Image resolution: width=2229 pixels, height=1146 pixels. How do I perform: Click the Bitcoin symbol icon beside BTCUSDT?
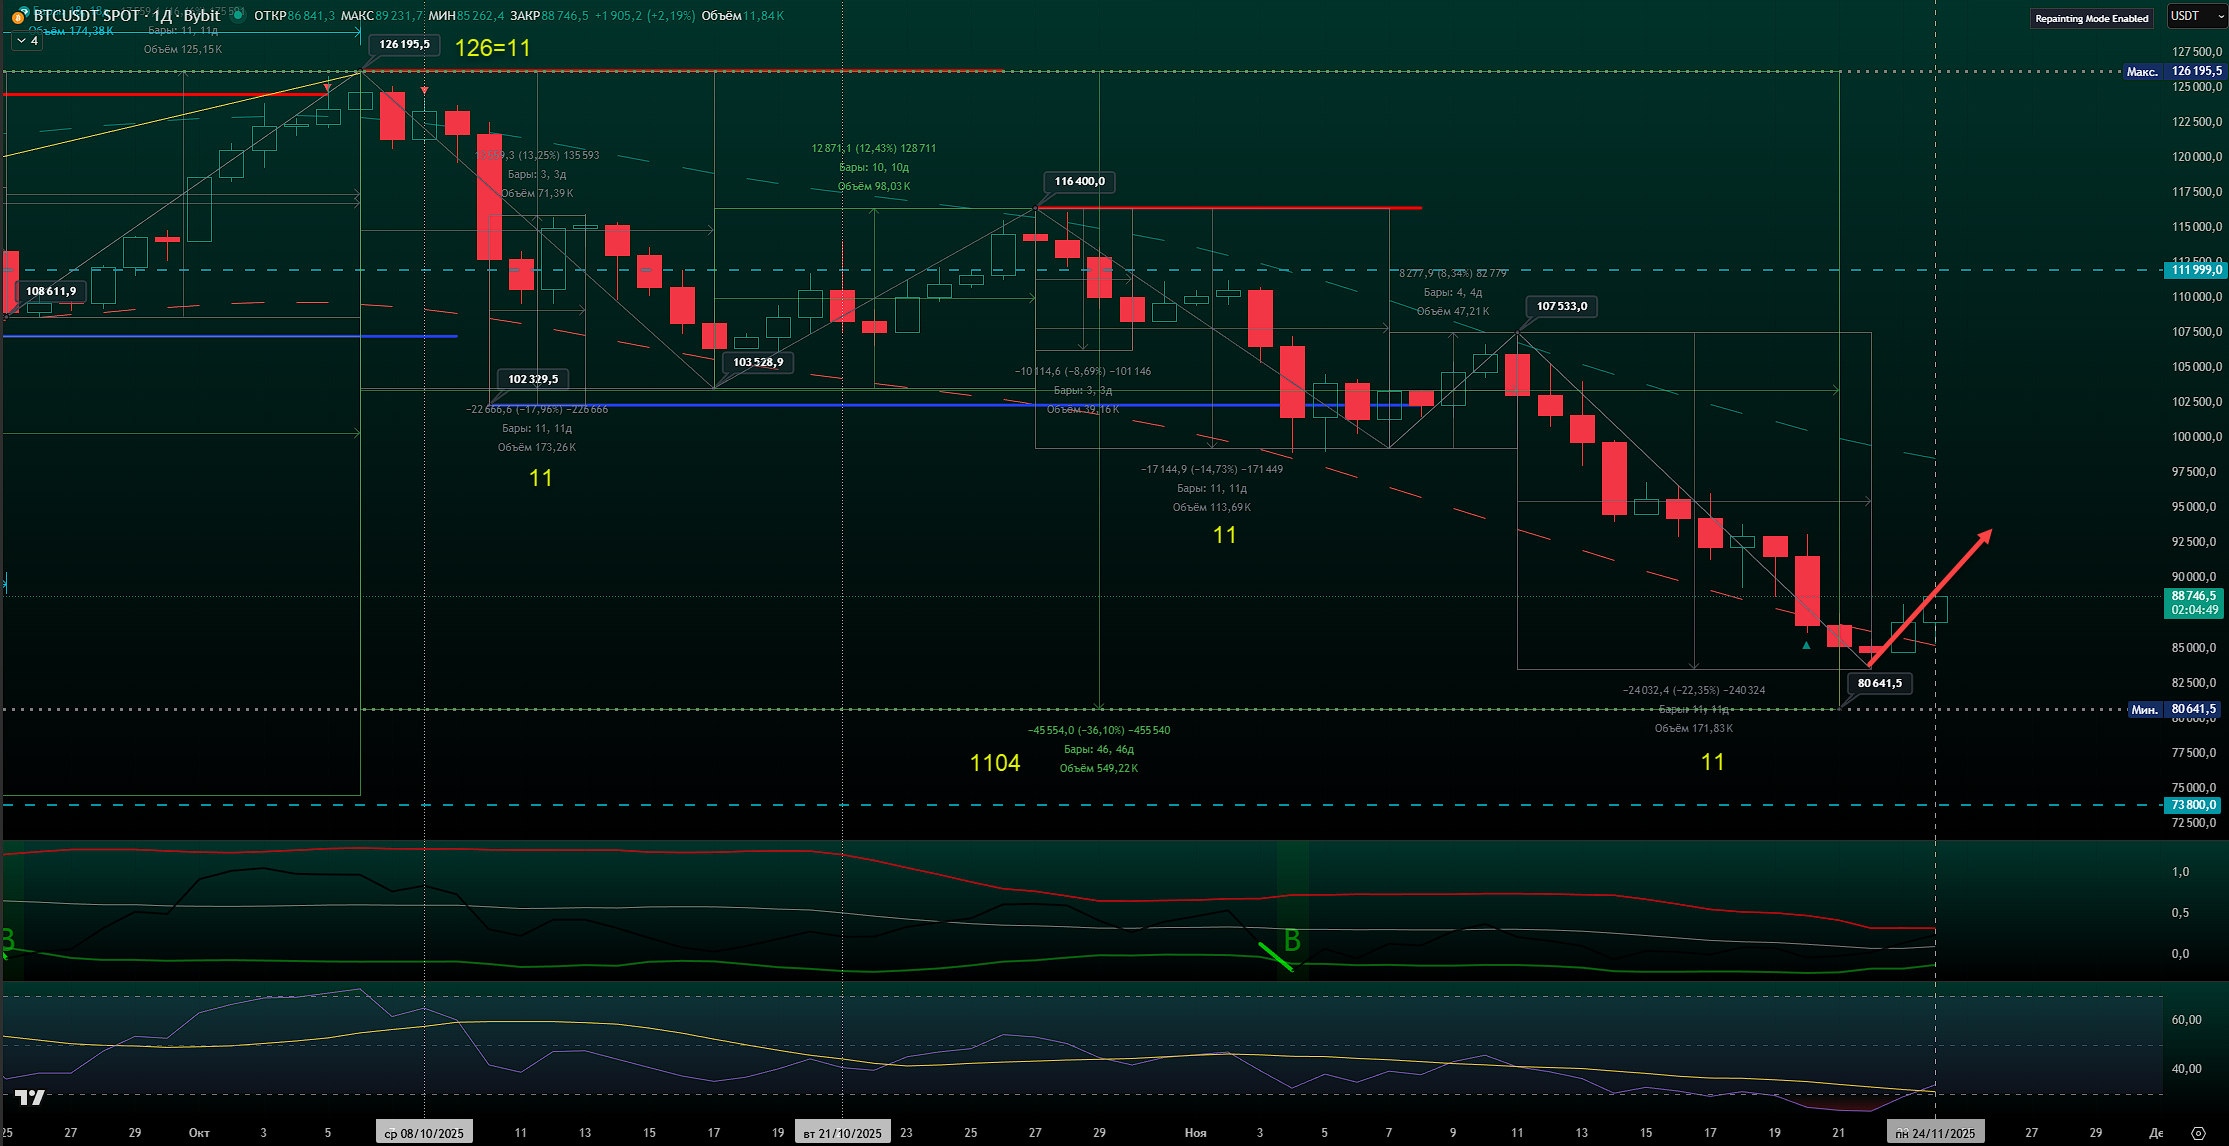pyautogui.click(x=18, y=16)
